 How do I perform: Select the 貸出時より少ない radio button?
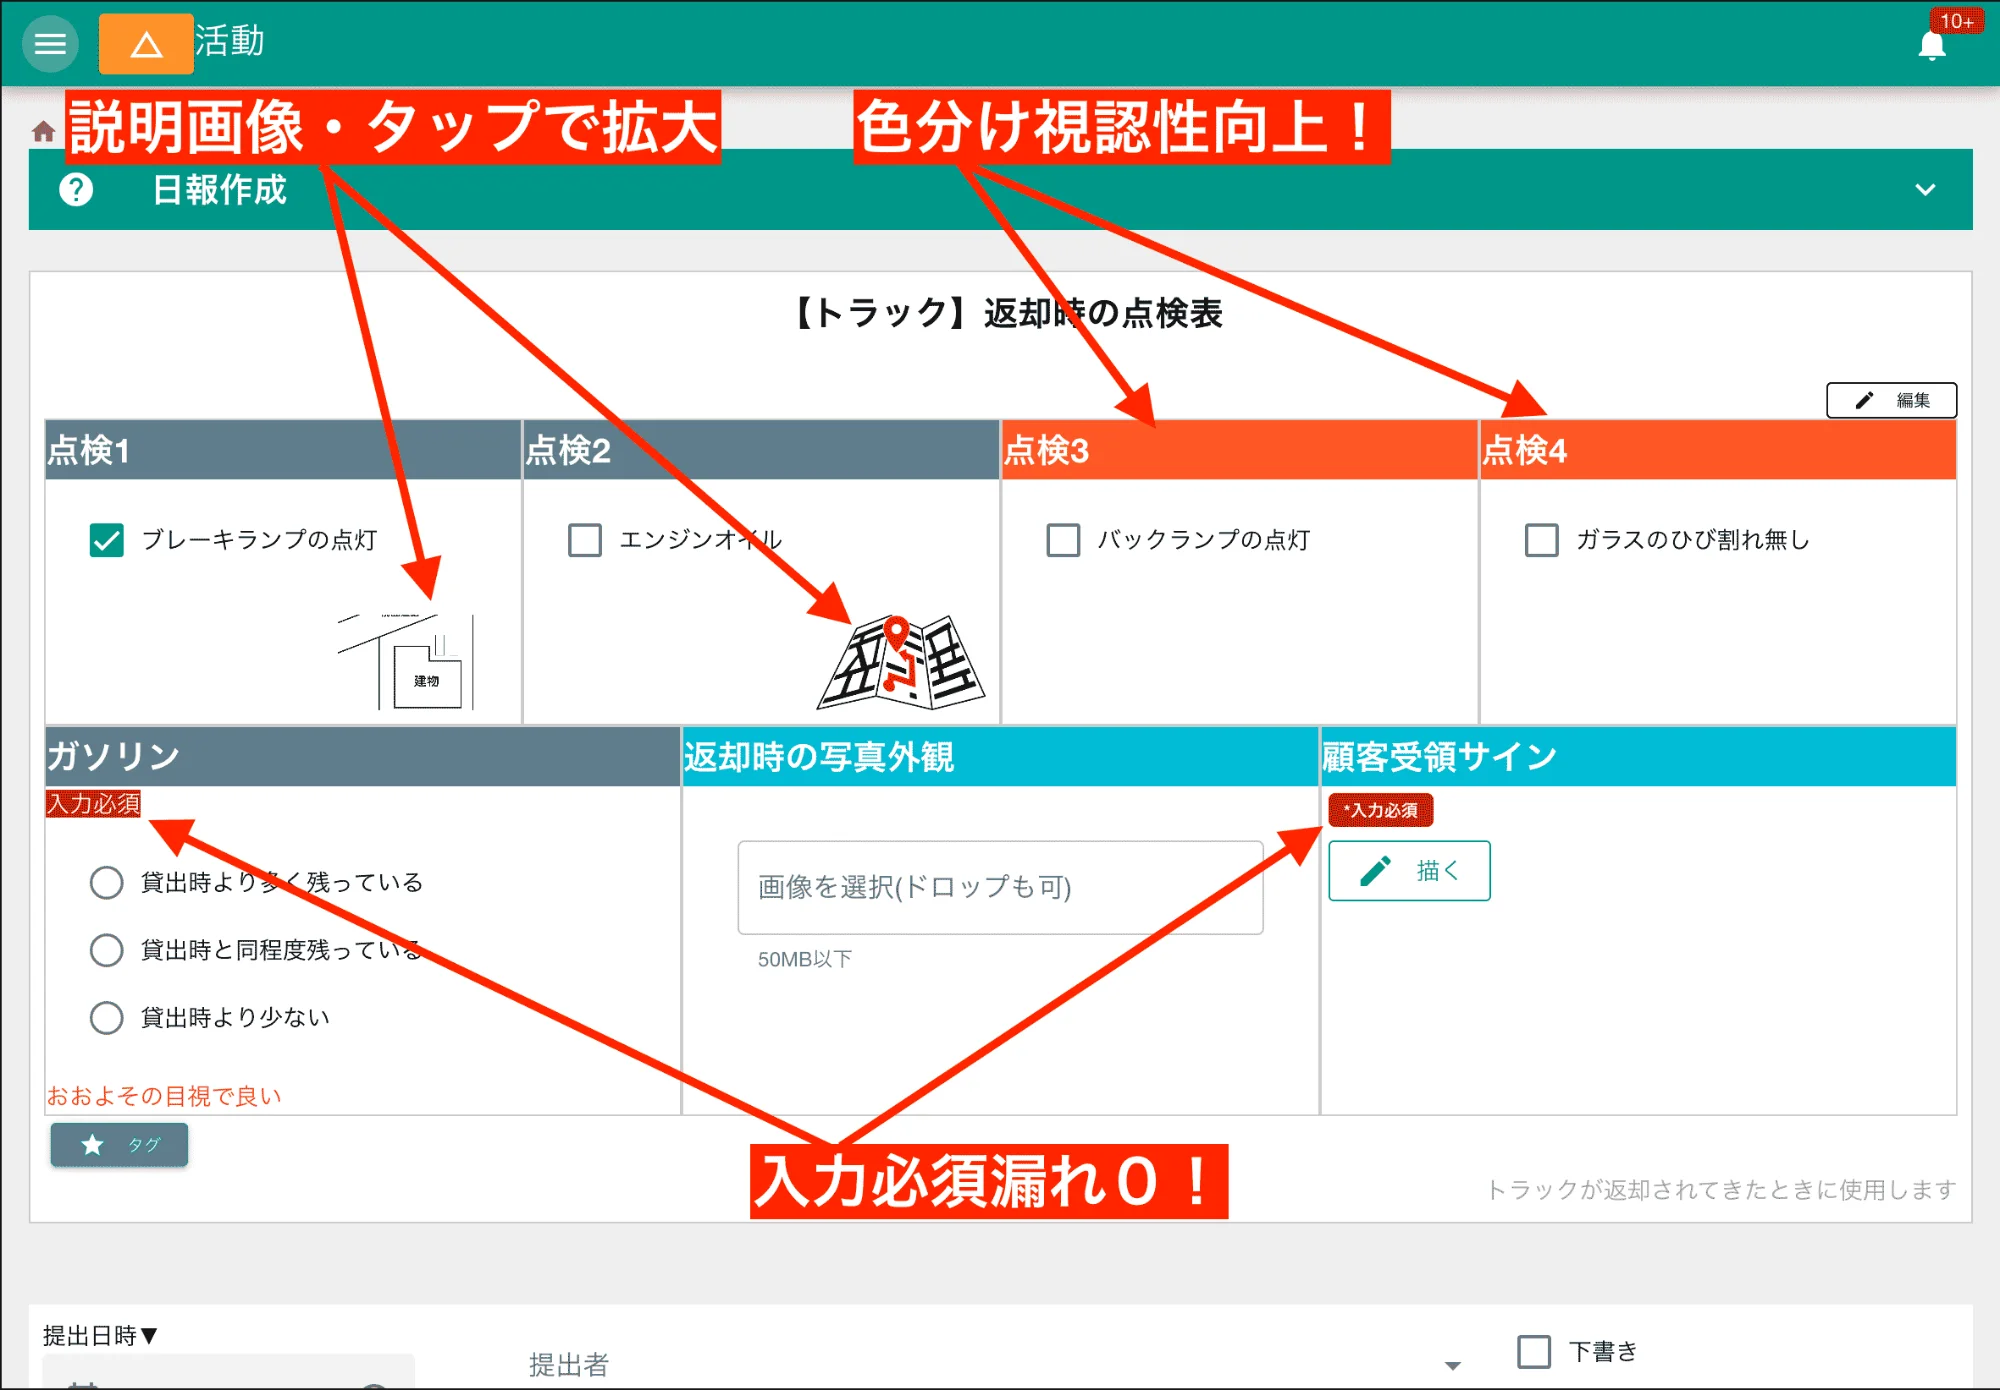coord(106,1017)
